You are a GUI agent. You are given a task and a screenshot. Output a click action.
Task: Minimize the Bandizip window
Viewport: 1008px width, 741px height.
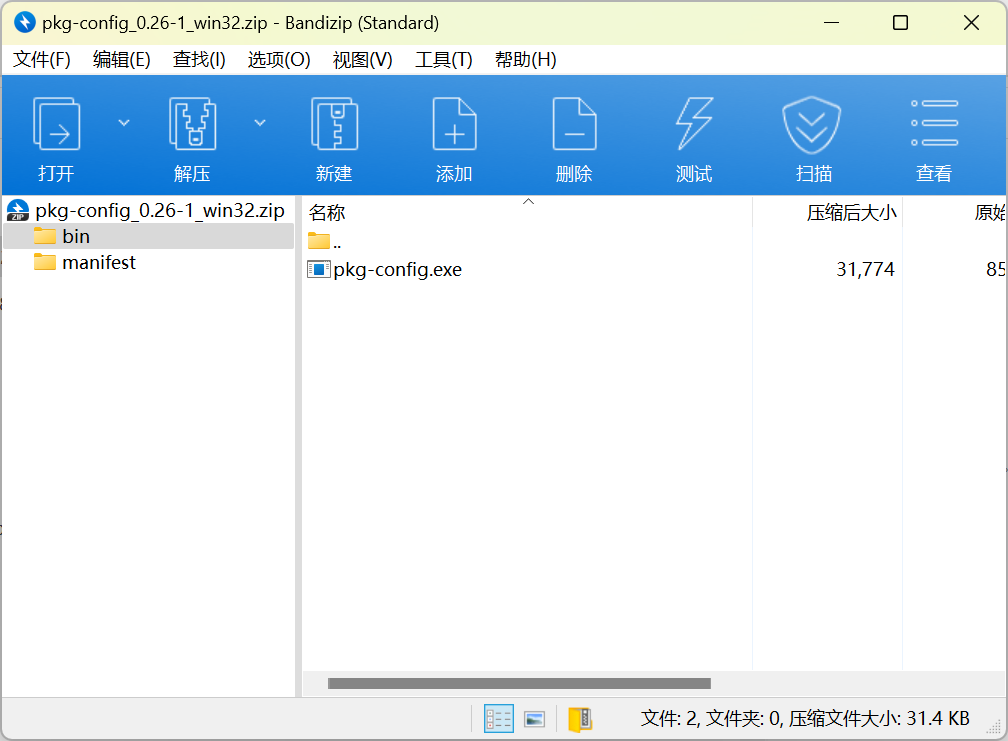[831, 22]
